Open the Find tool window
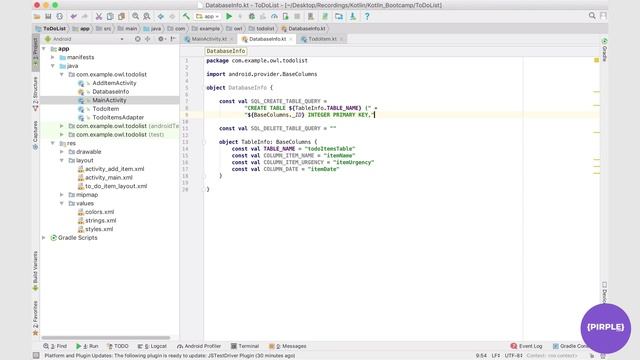This screenshot has width=640, height=360. coord(55,346)
